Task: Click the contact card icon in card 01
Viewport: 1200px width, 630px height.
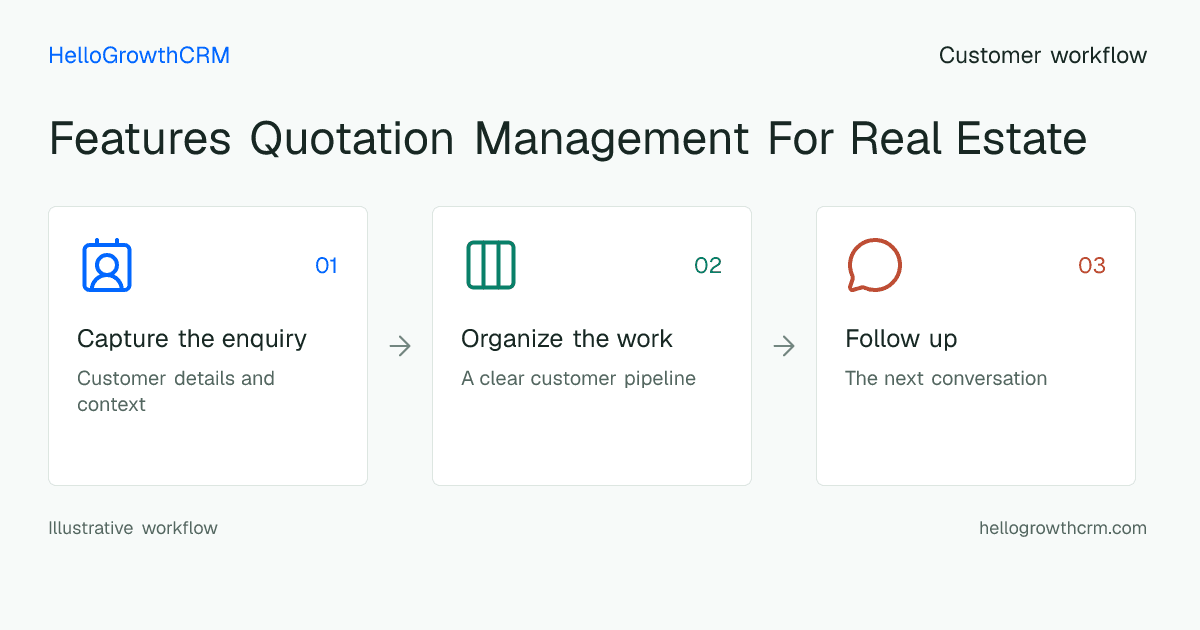Action: 107,265
